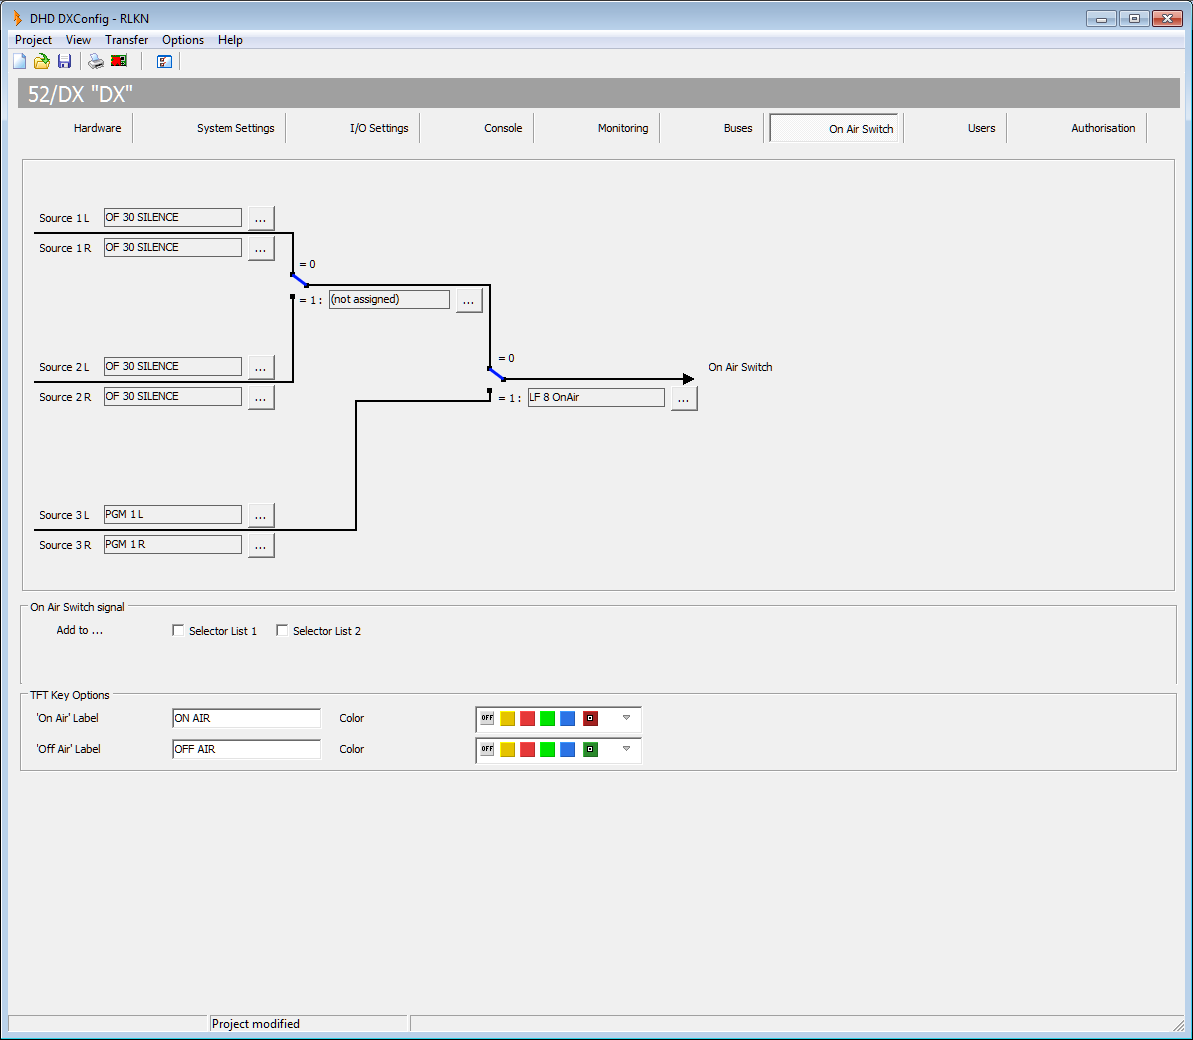Open the checklist options toolbar icon
The image size is (1193, 1040).
click(x=164, y=62)
